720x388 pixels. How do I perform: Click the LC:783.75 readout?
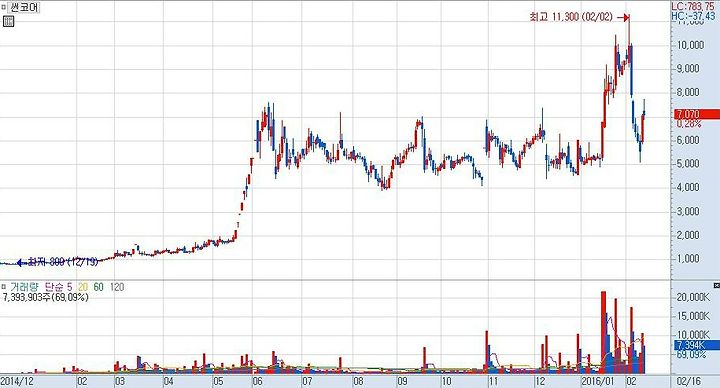point(693,7)
